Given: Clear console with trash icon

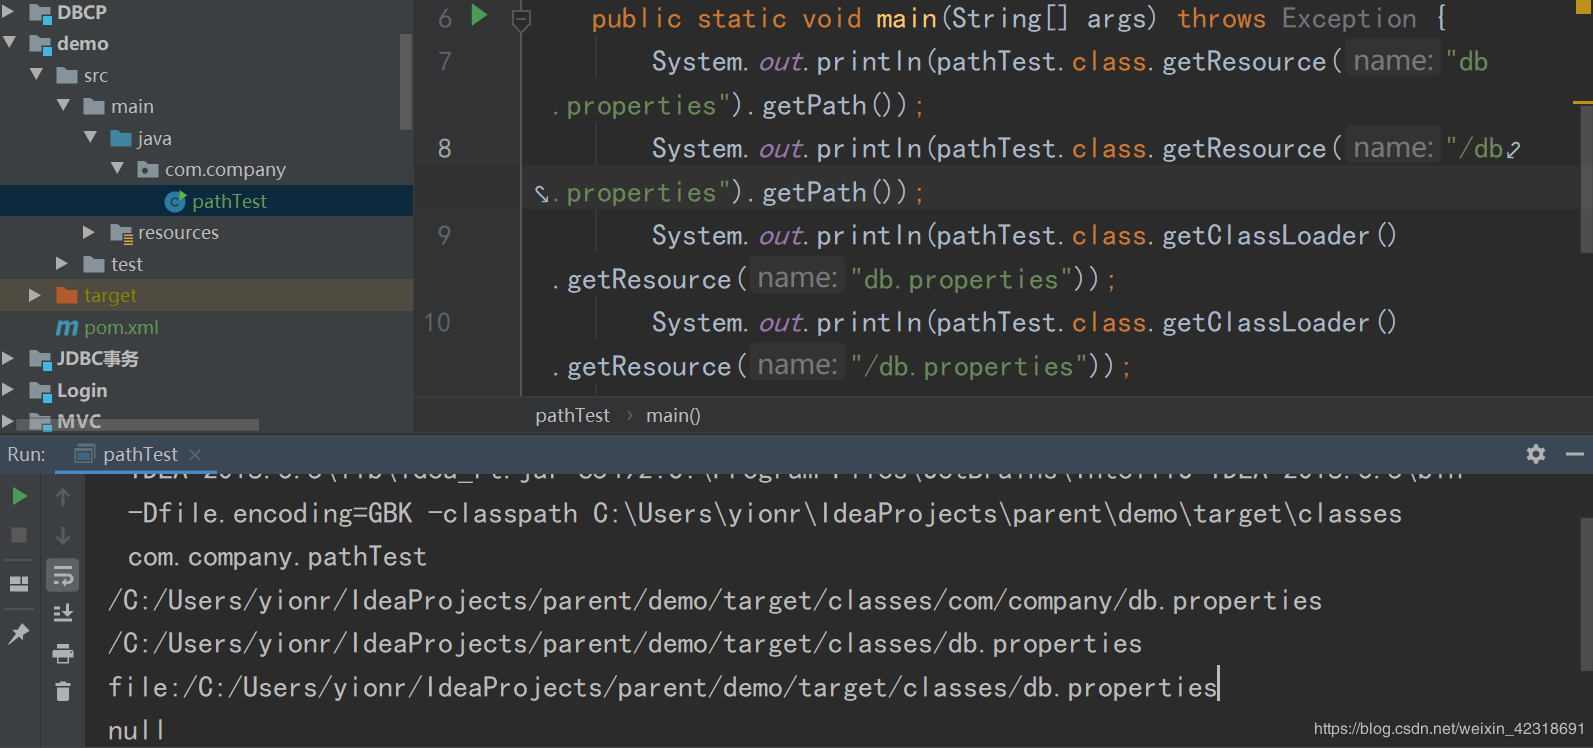Looking at the screenshot, I should (x=63, y=691).
